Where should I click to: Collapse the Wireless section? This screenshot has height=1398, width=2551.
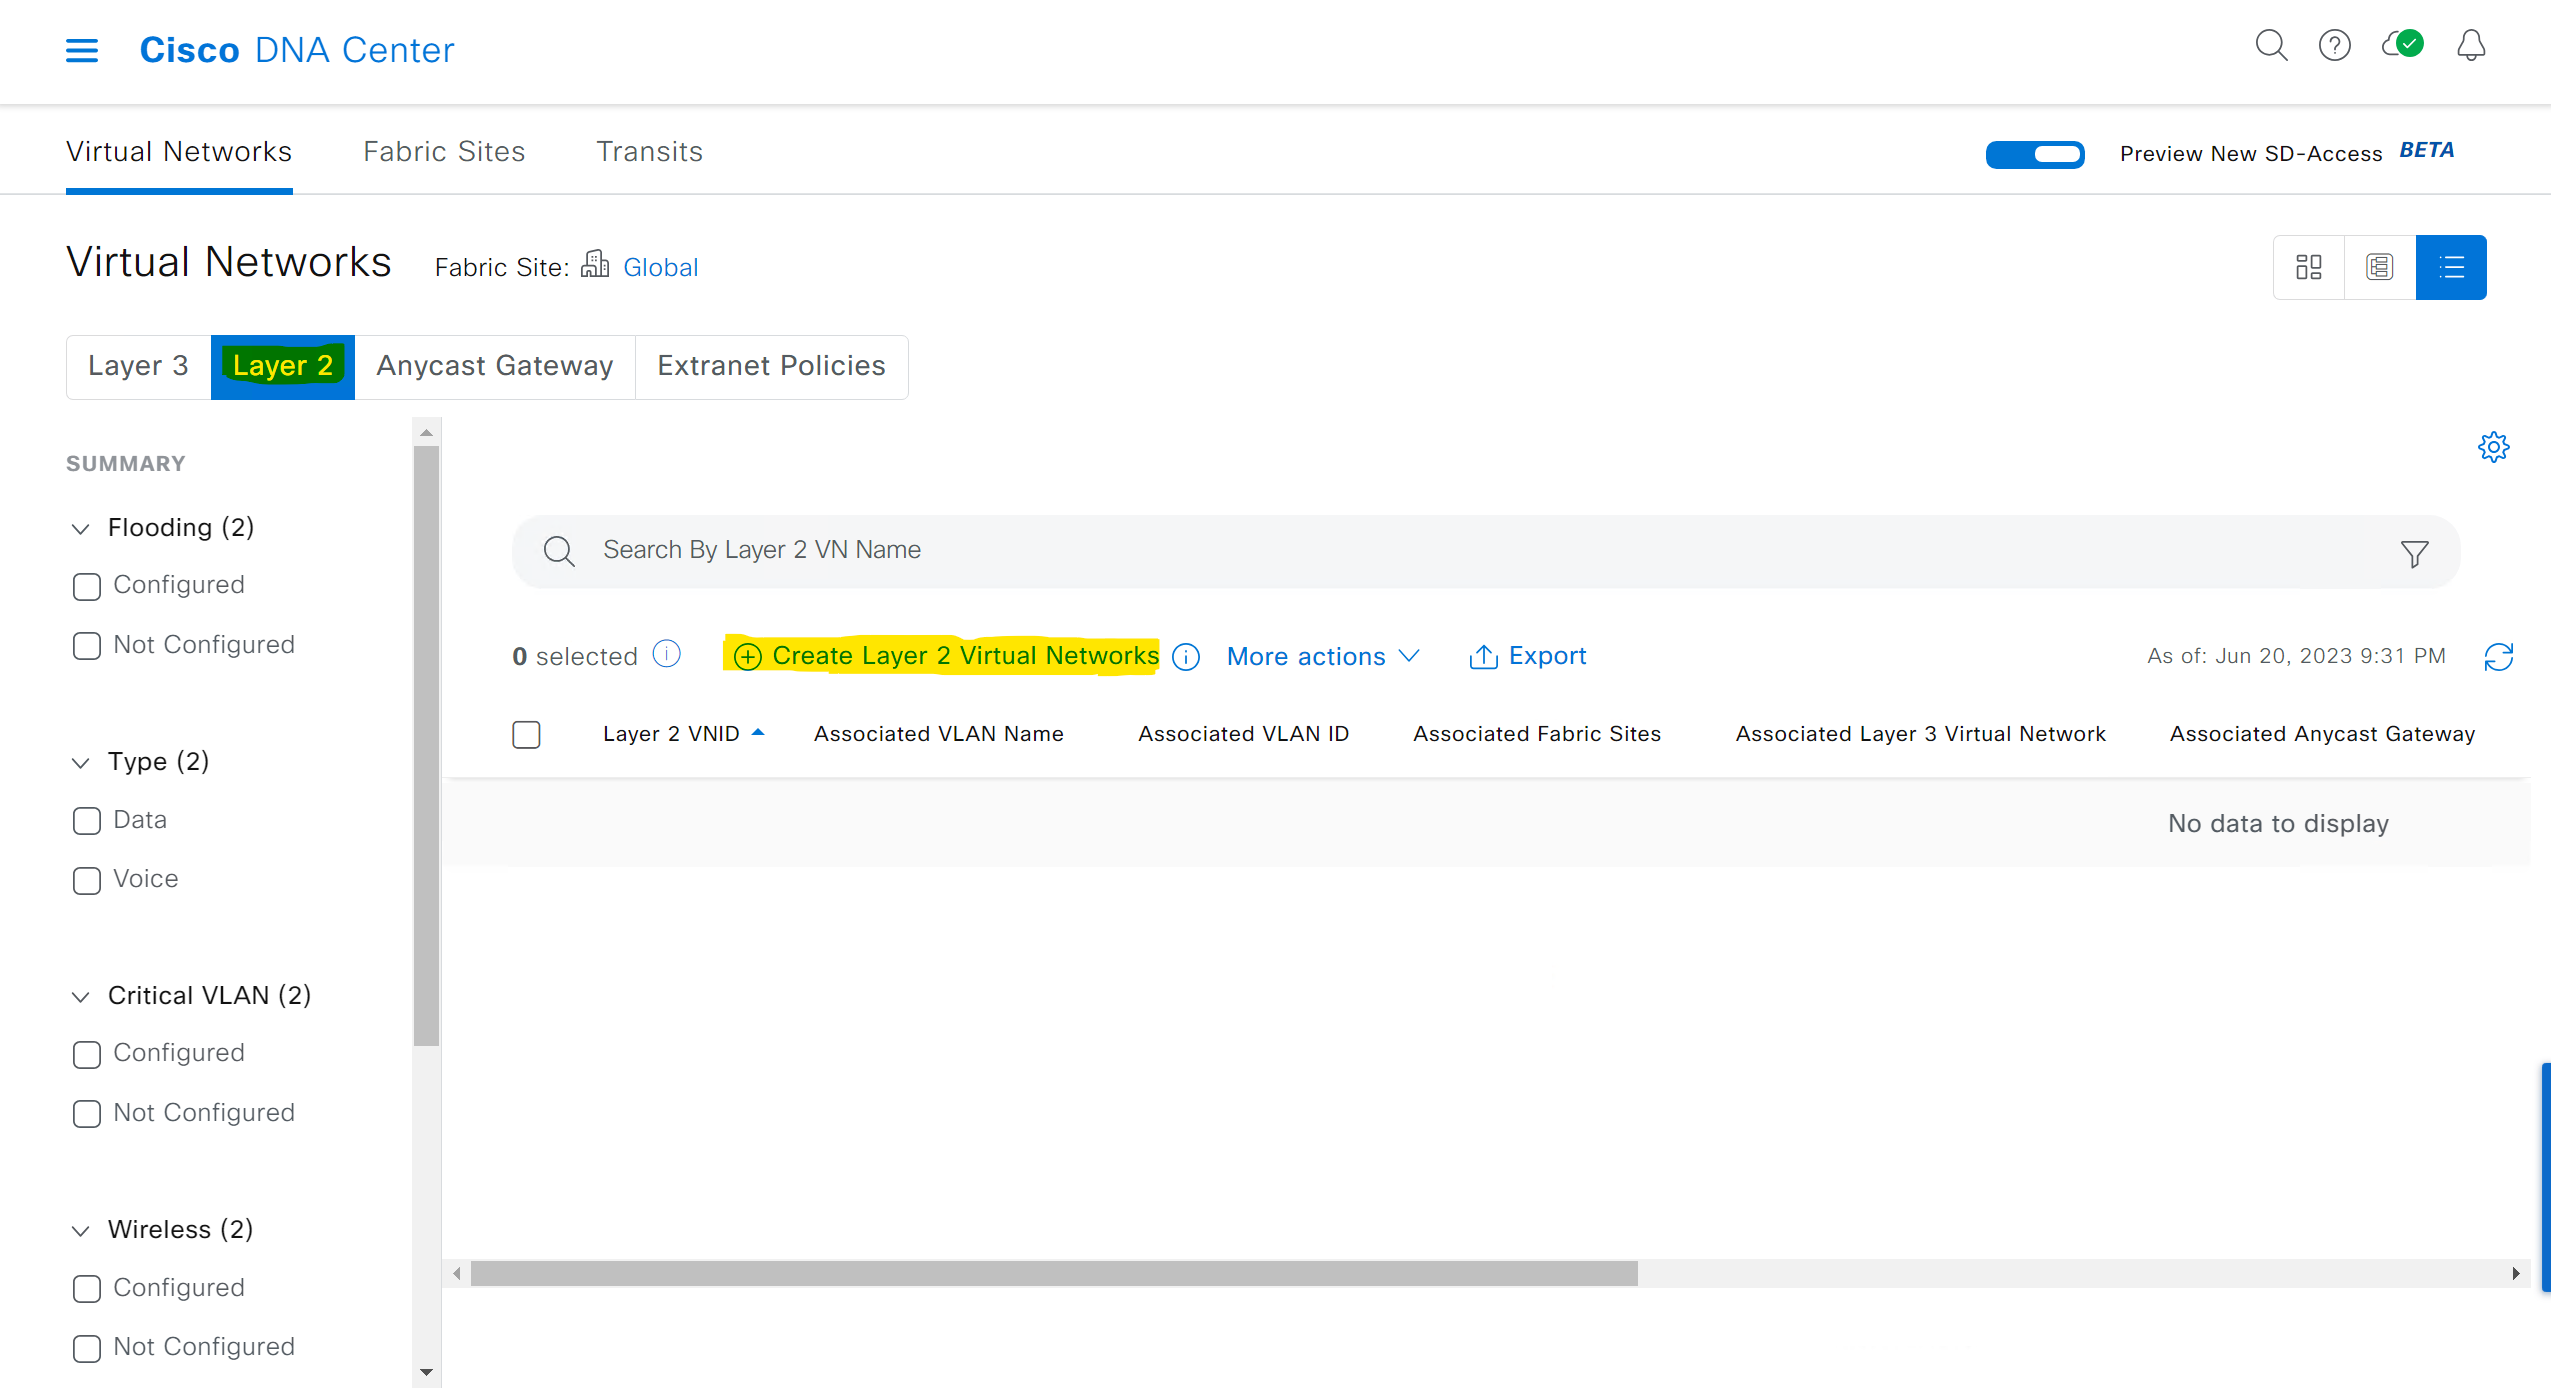click(80, 1230)
